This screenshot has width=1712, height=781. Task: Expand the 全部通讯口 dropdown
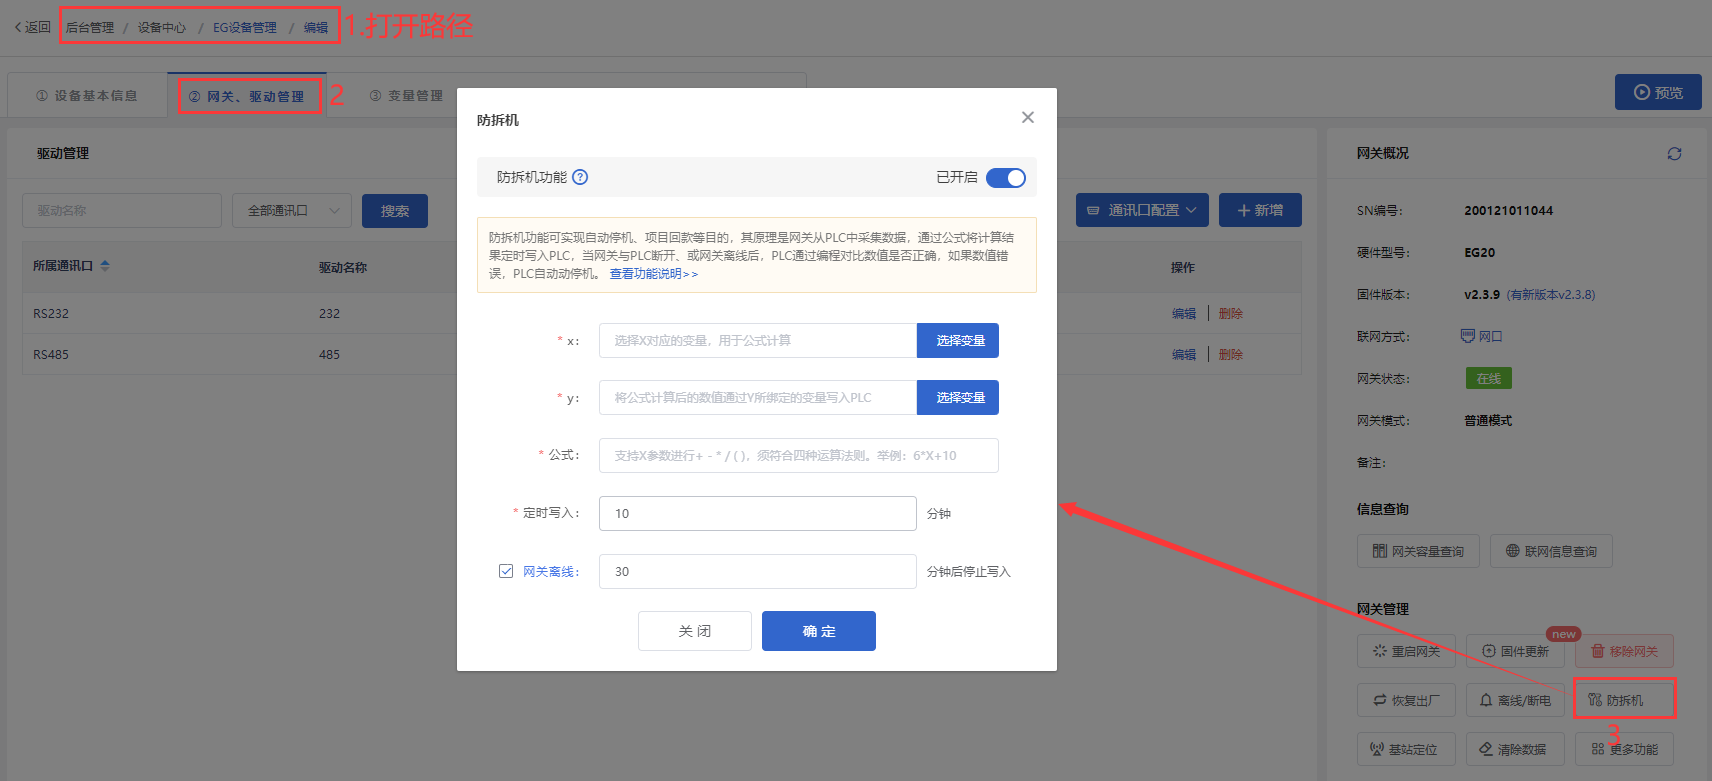[x=292, y=211]
